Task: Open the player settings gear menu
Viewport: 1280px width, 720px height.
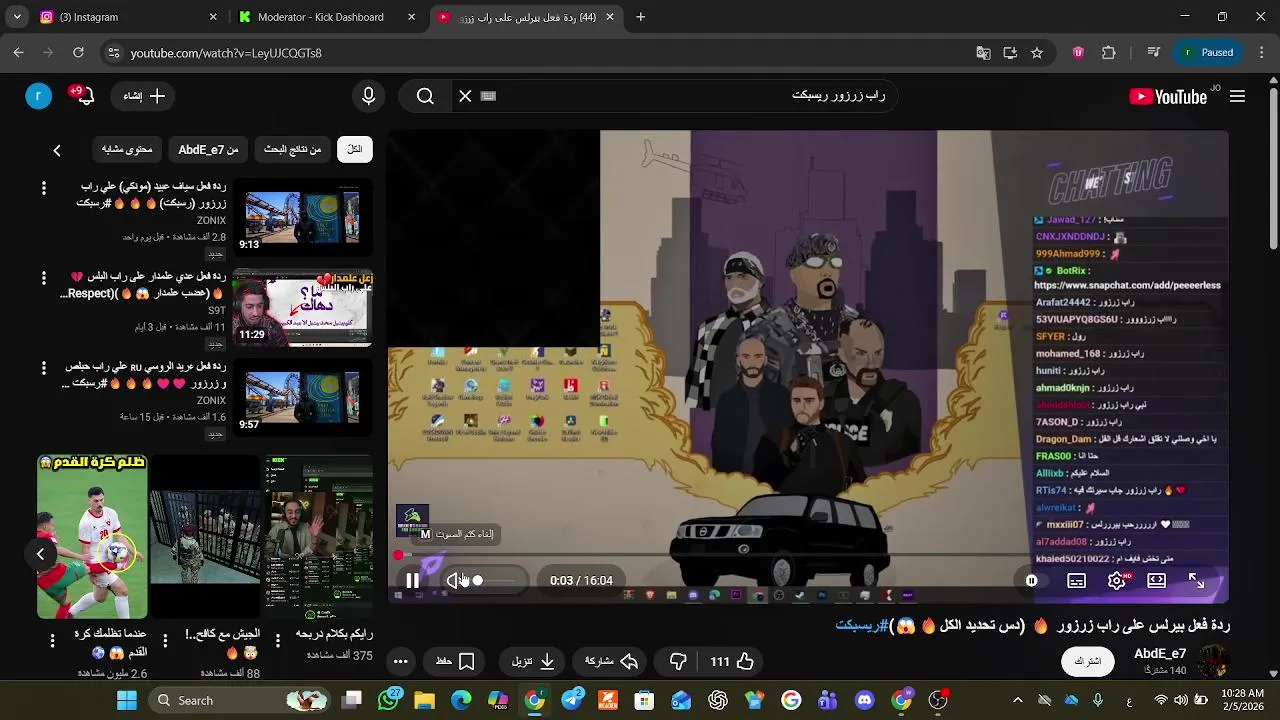Action: click(x=1117, y=580)
